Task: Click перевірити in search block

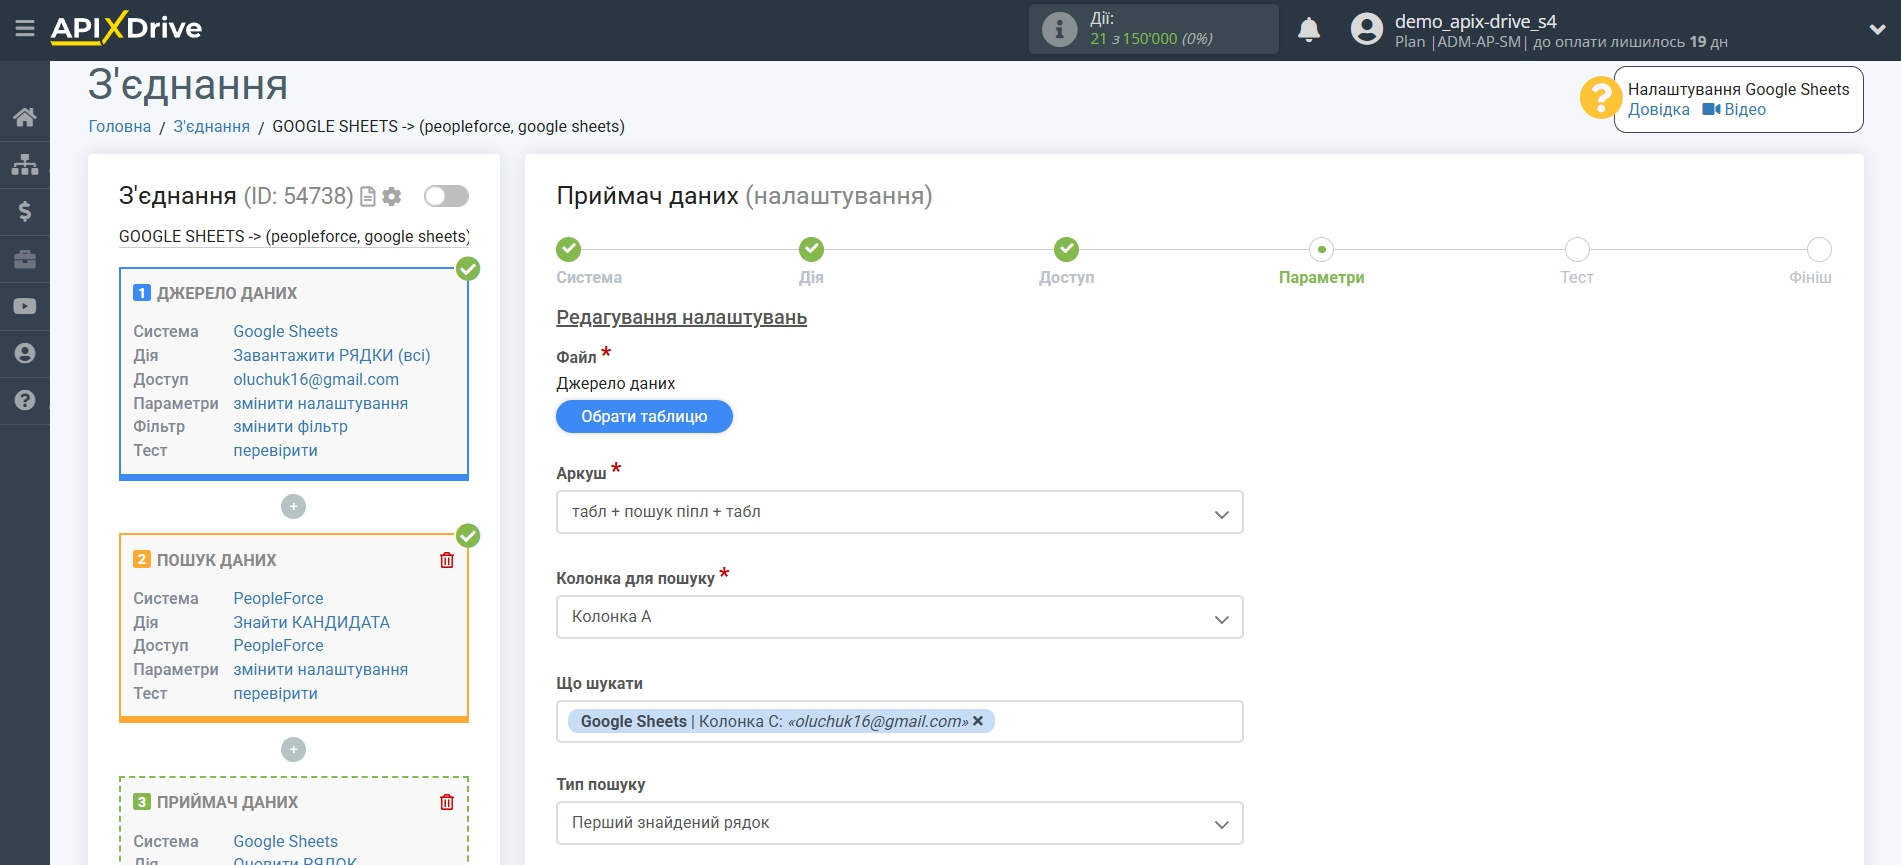Action: tap(276, 693)
